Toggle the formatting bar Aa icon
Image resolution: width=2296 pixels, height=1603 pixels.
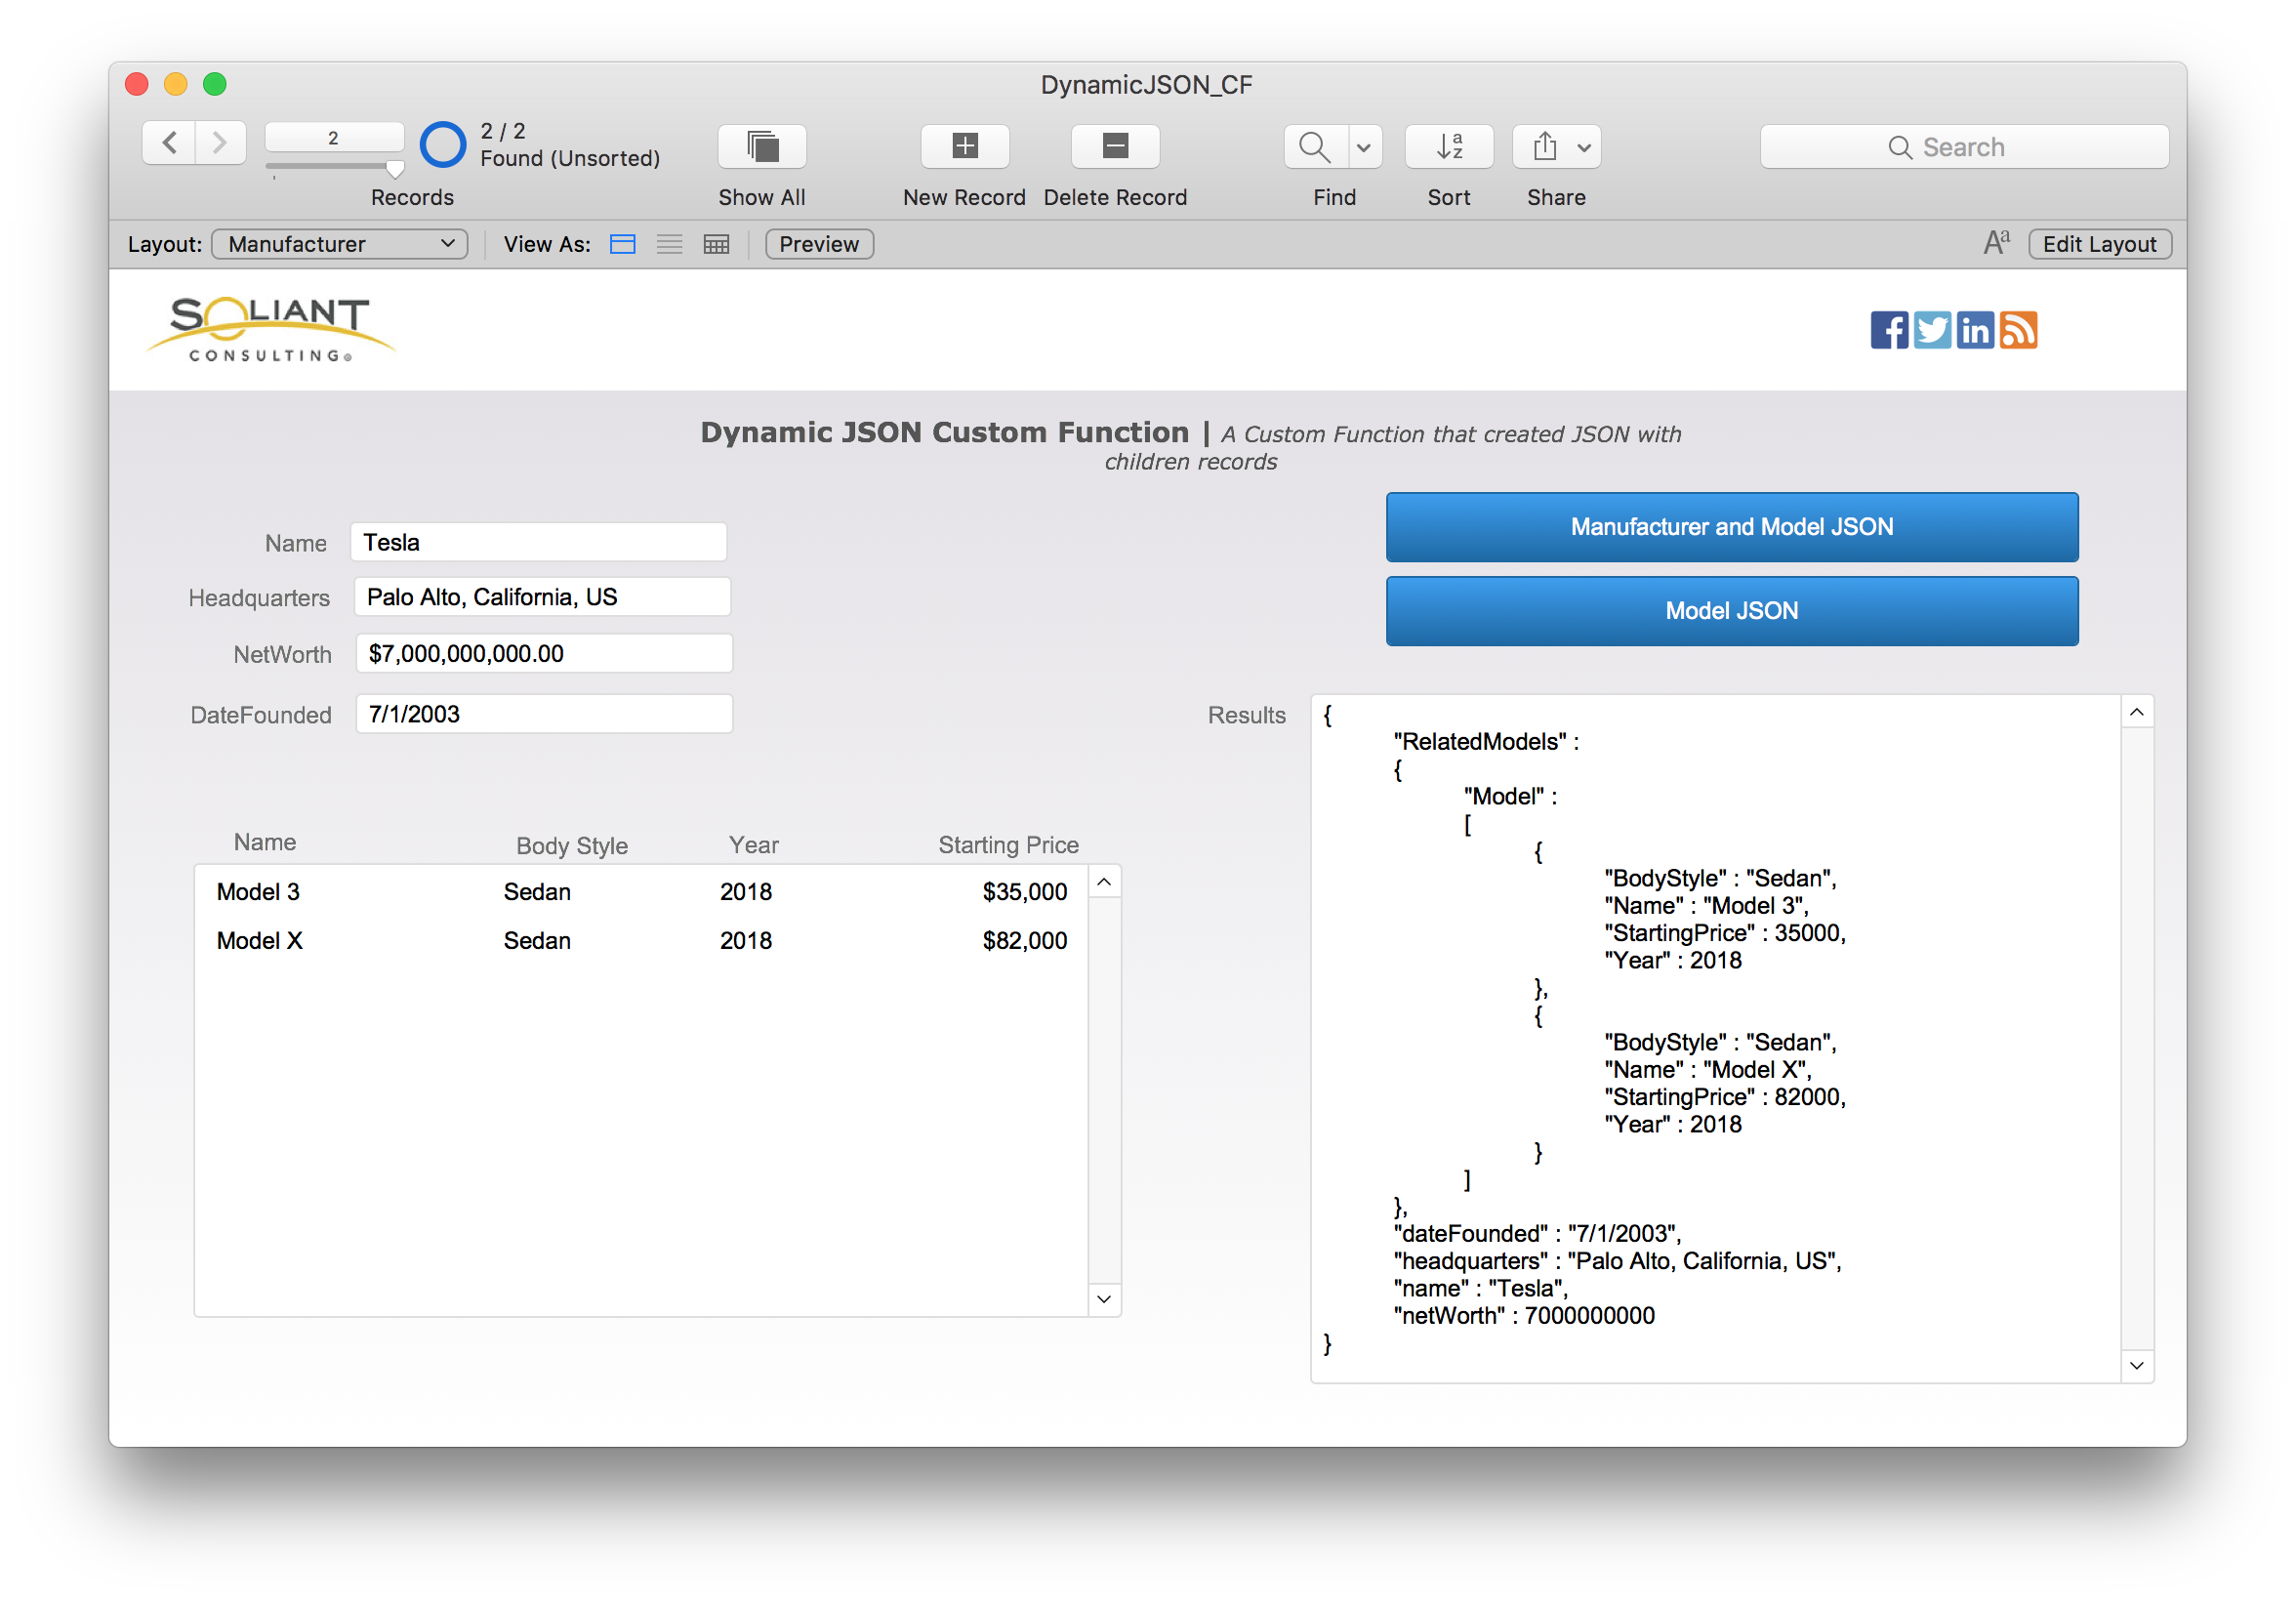[x=1996, y=243]
